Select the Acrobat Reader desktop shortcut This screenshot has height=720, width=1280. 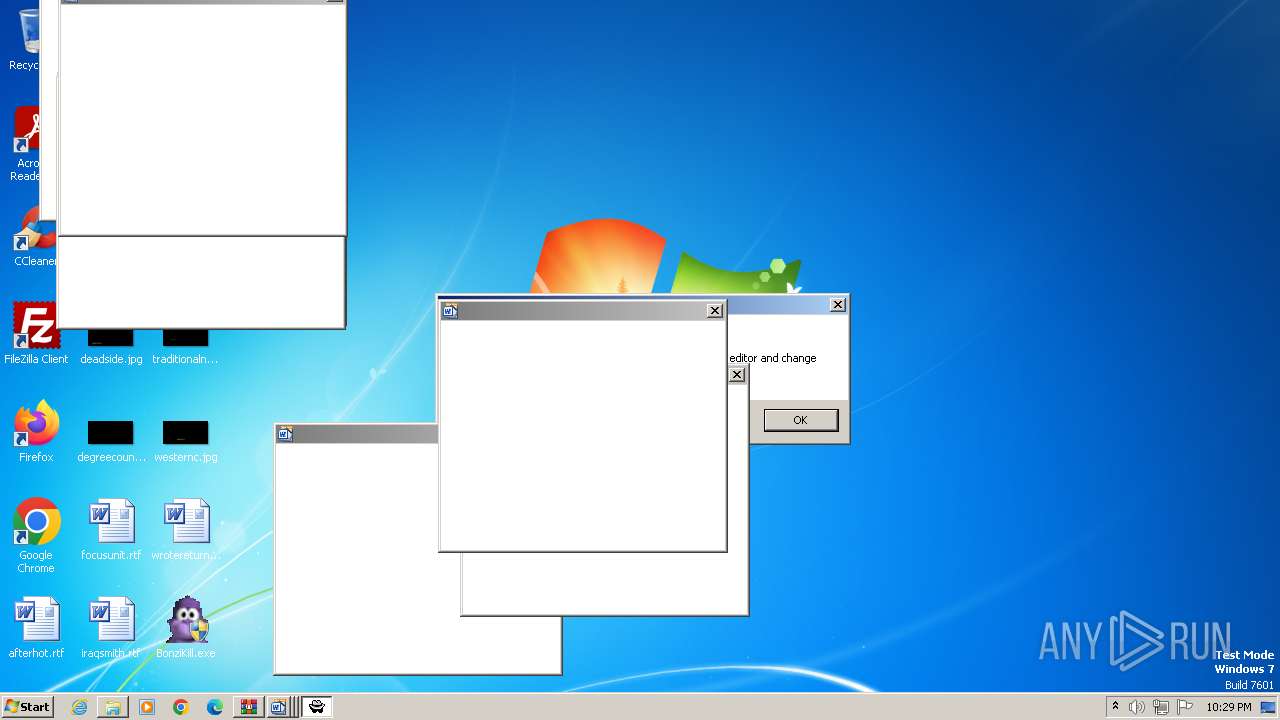(26, 145)
